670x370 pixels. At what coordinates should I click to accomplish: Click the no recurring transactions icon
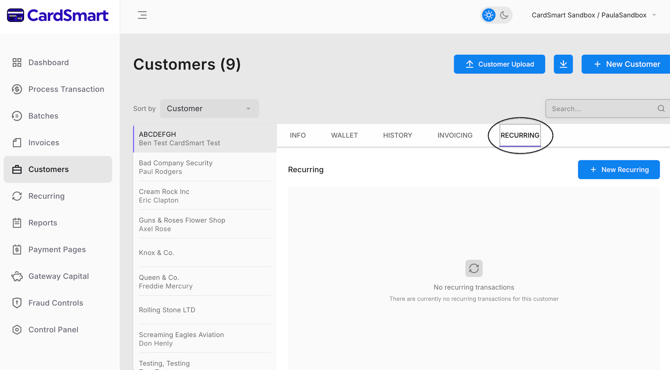click(x=474, y=268)
